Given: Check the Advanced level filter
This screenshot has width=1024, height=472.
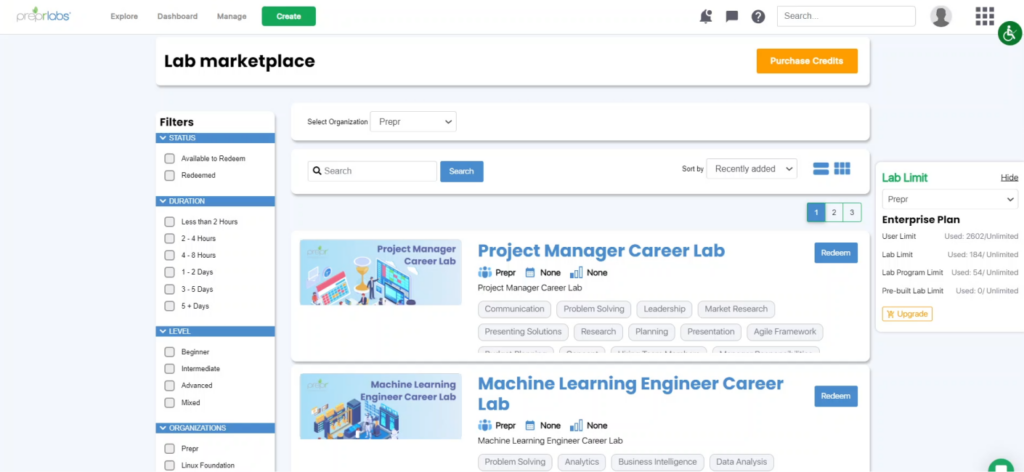Looking at the screenshot, I should [x=170, y=386].
